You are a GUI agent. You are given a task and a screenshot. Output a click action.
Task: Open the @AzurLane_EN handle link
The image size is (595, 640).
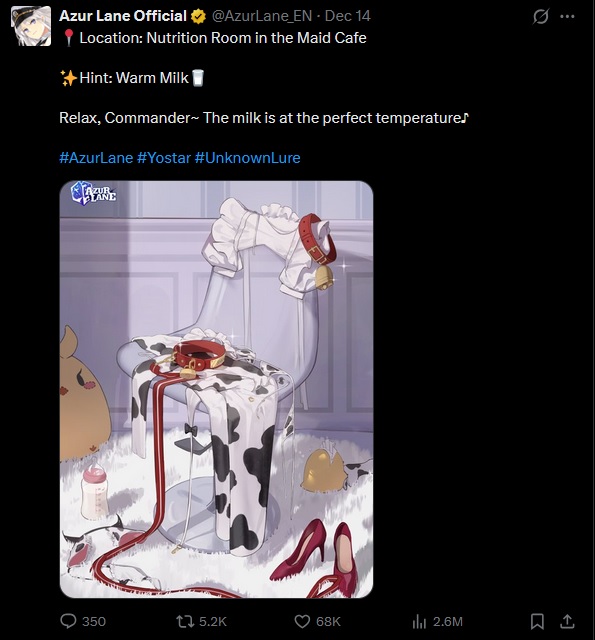[262, 16]
